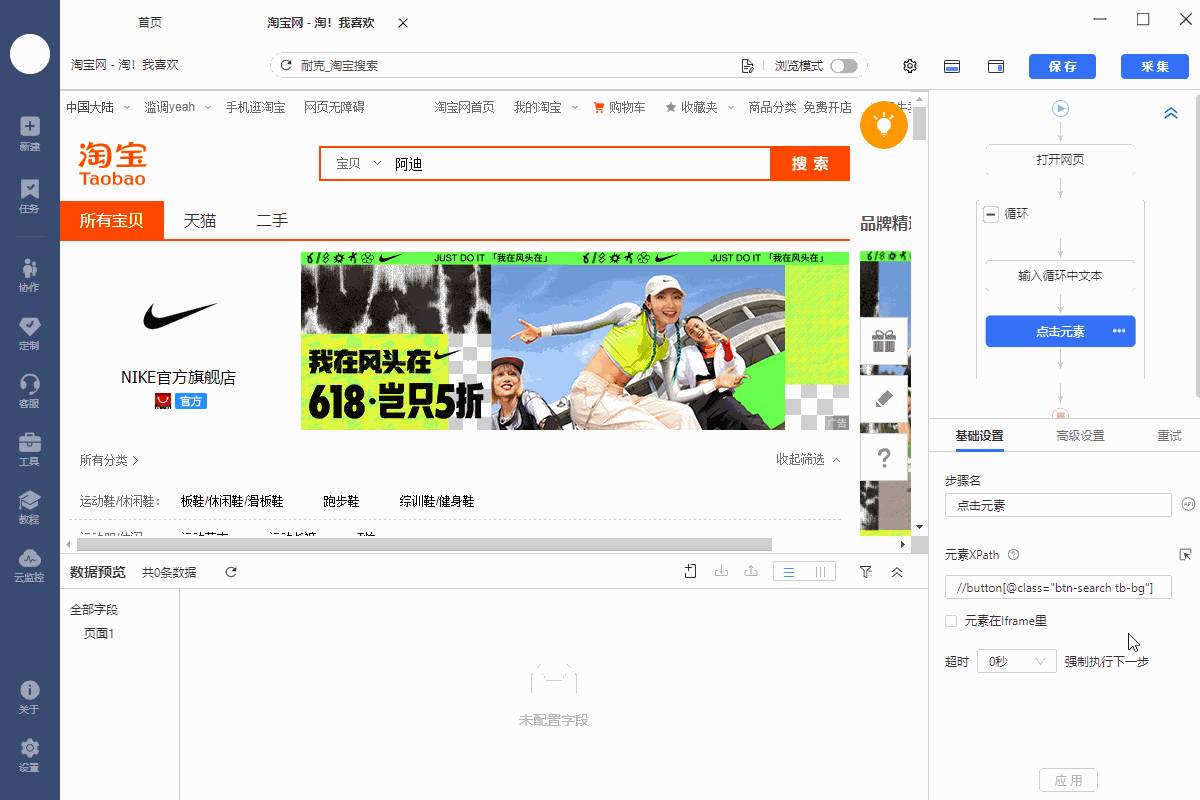The height and width of the screenshot is (800, 1200).
Task: Open the data filter funnel icon
Action: tap(866, 572)
